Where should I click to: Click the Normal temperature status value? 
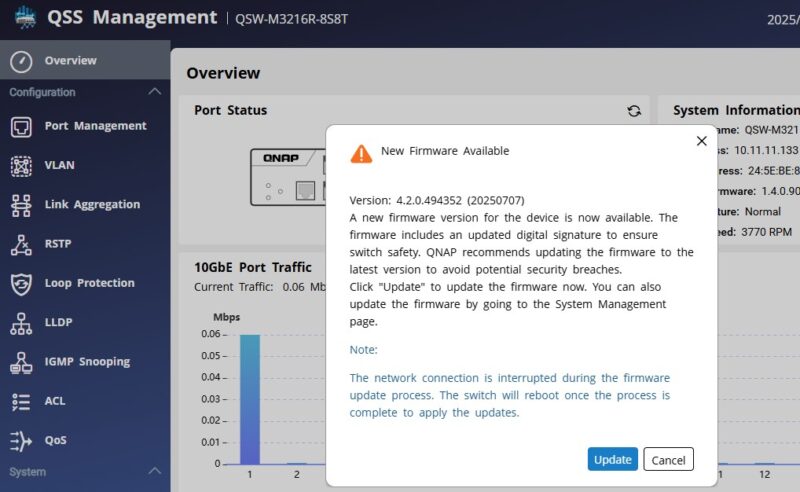[762, 211]
